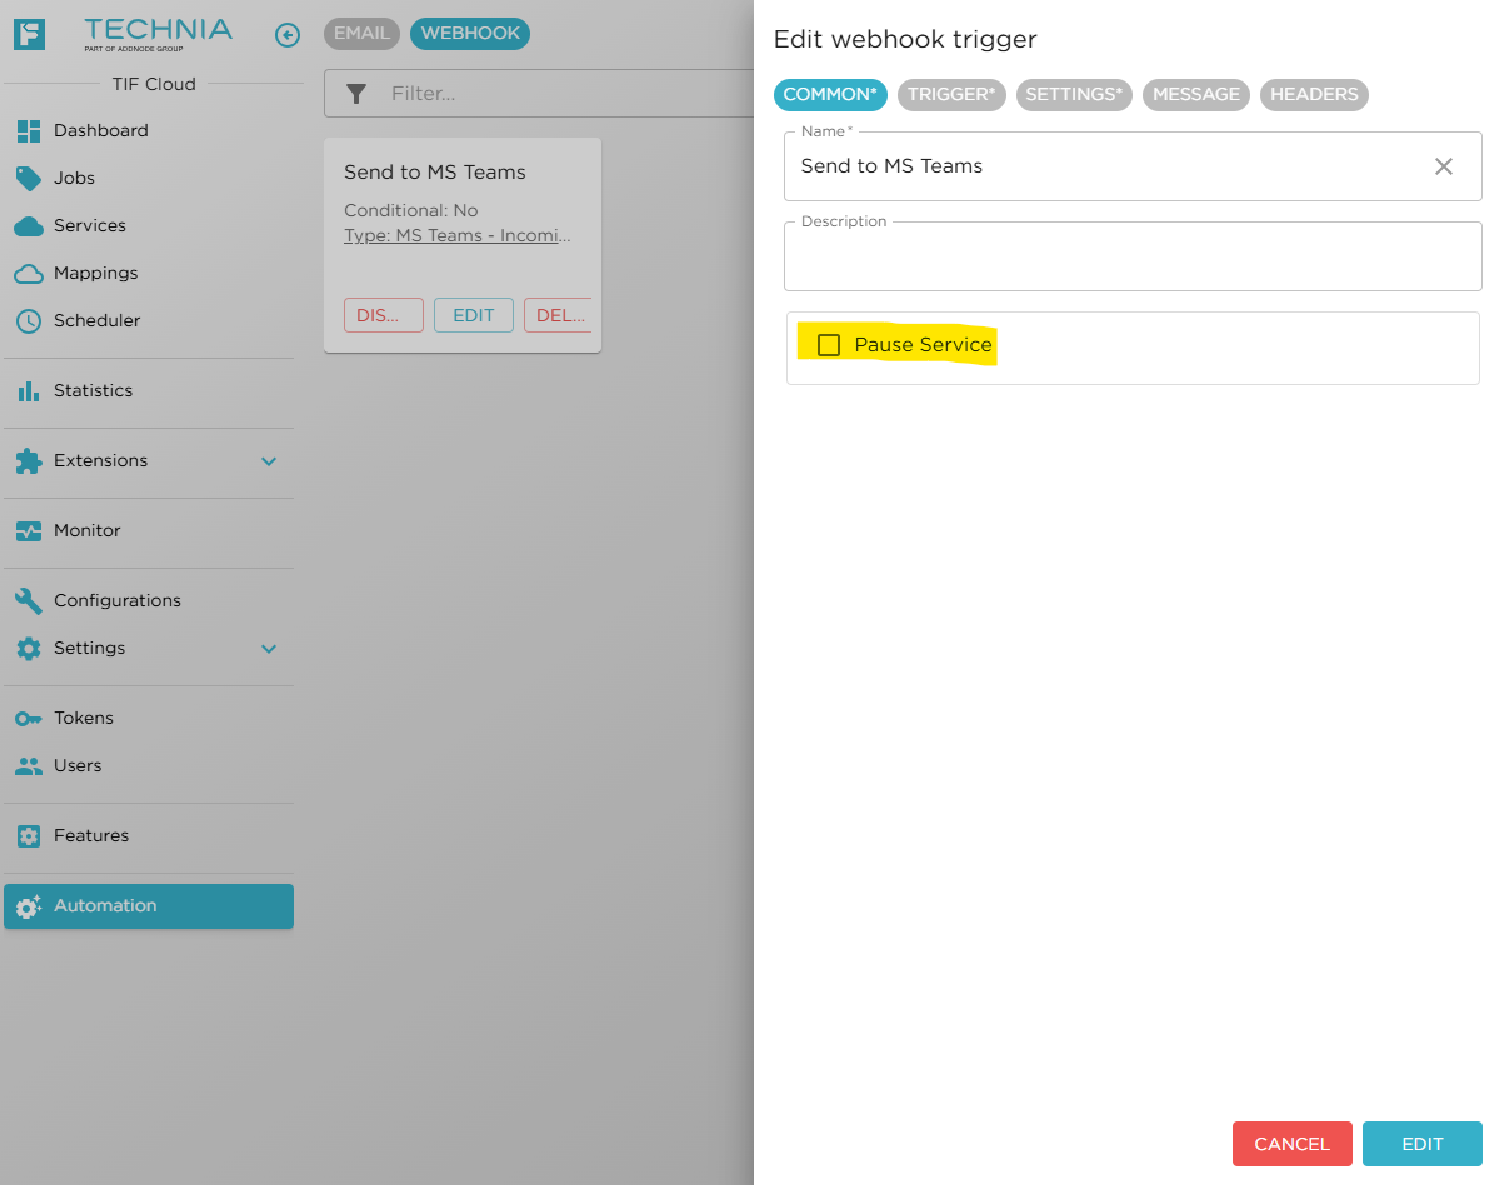This screenshot has width=1498, height=1185.
Task: Enable the Pause Service checkbox
Action: click(829, 345)
